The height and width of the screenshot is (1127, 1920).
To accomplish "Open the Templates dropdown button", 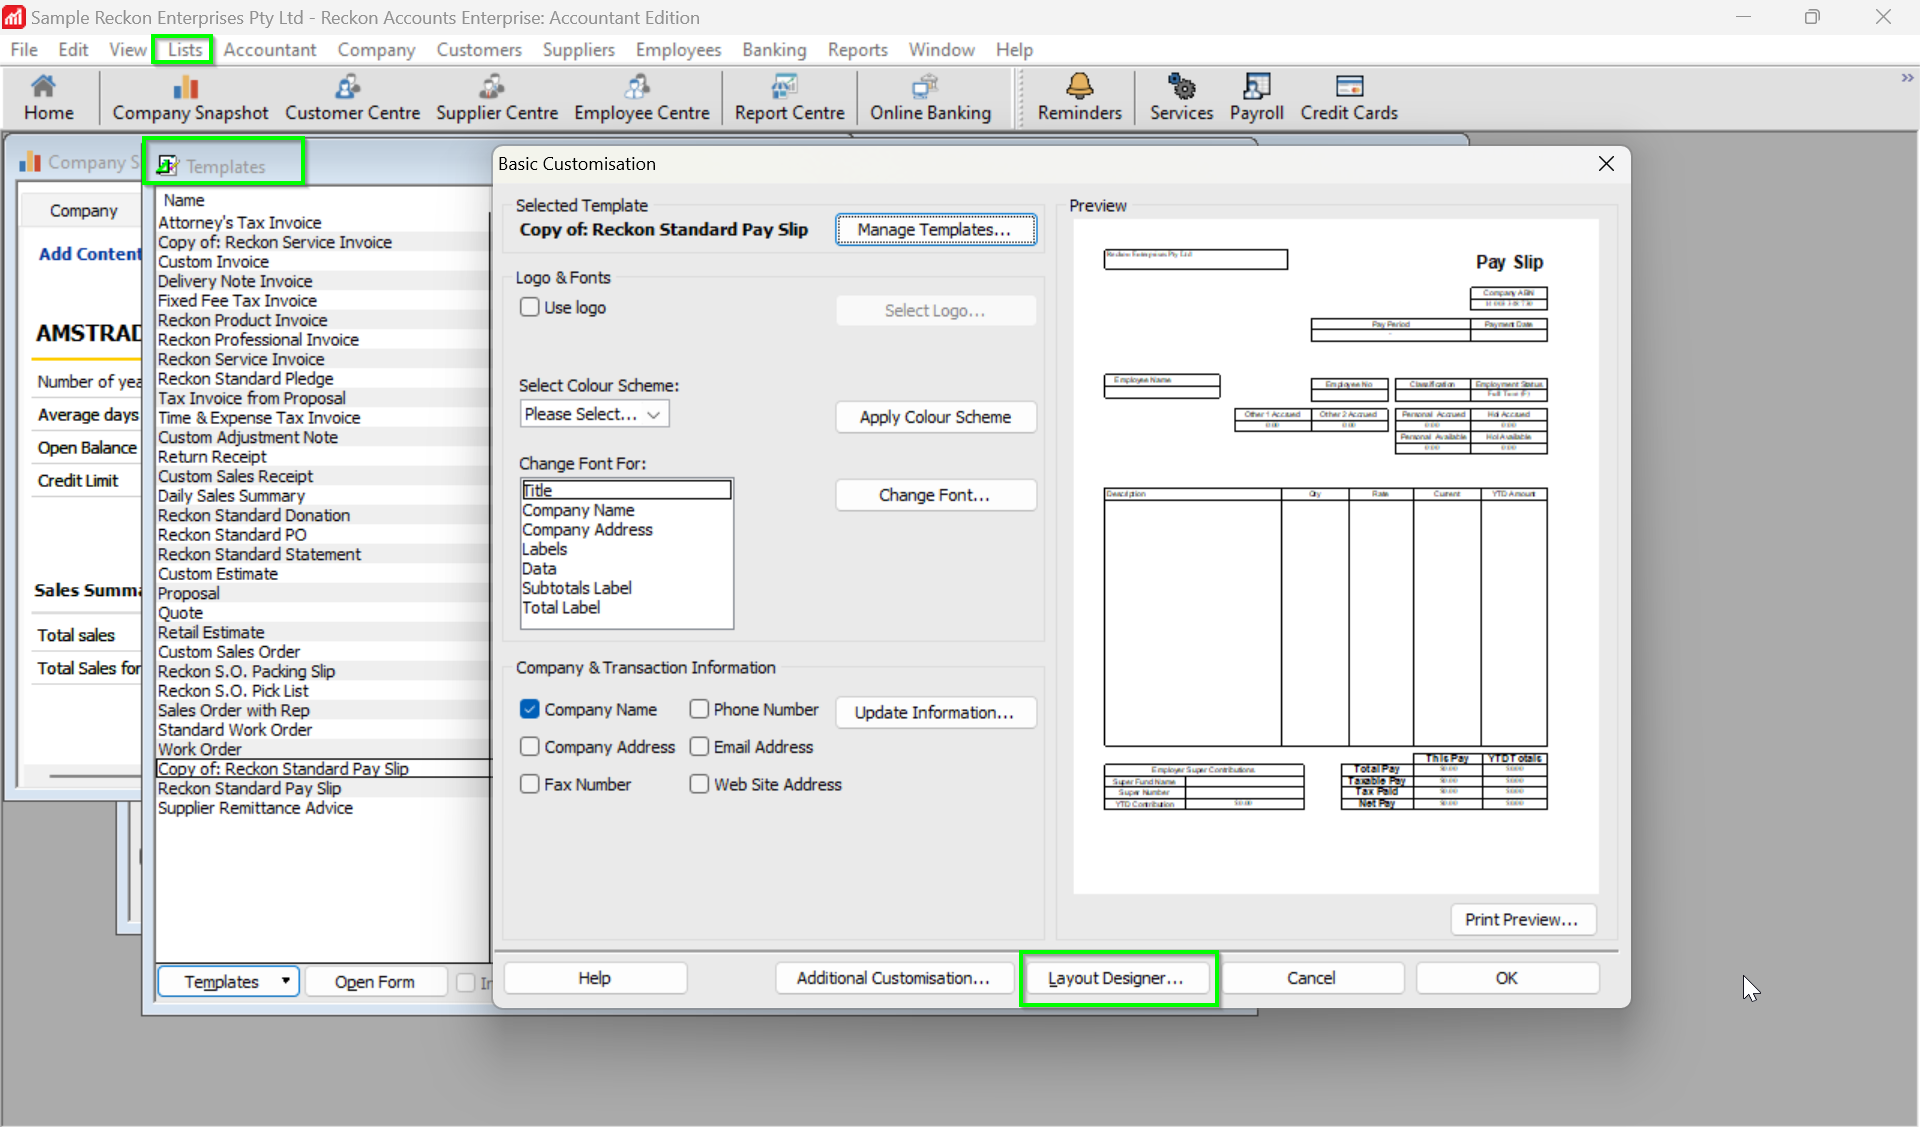I will 228,982.
